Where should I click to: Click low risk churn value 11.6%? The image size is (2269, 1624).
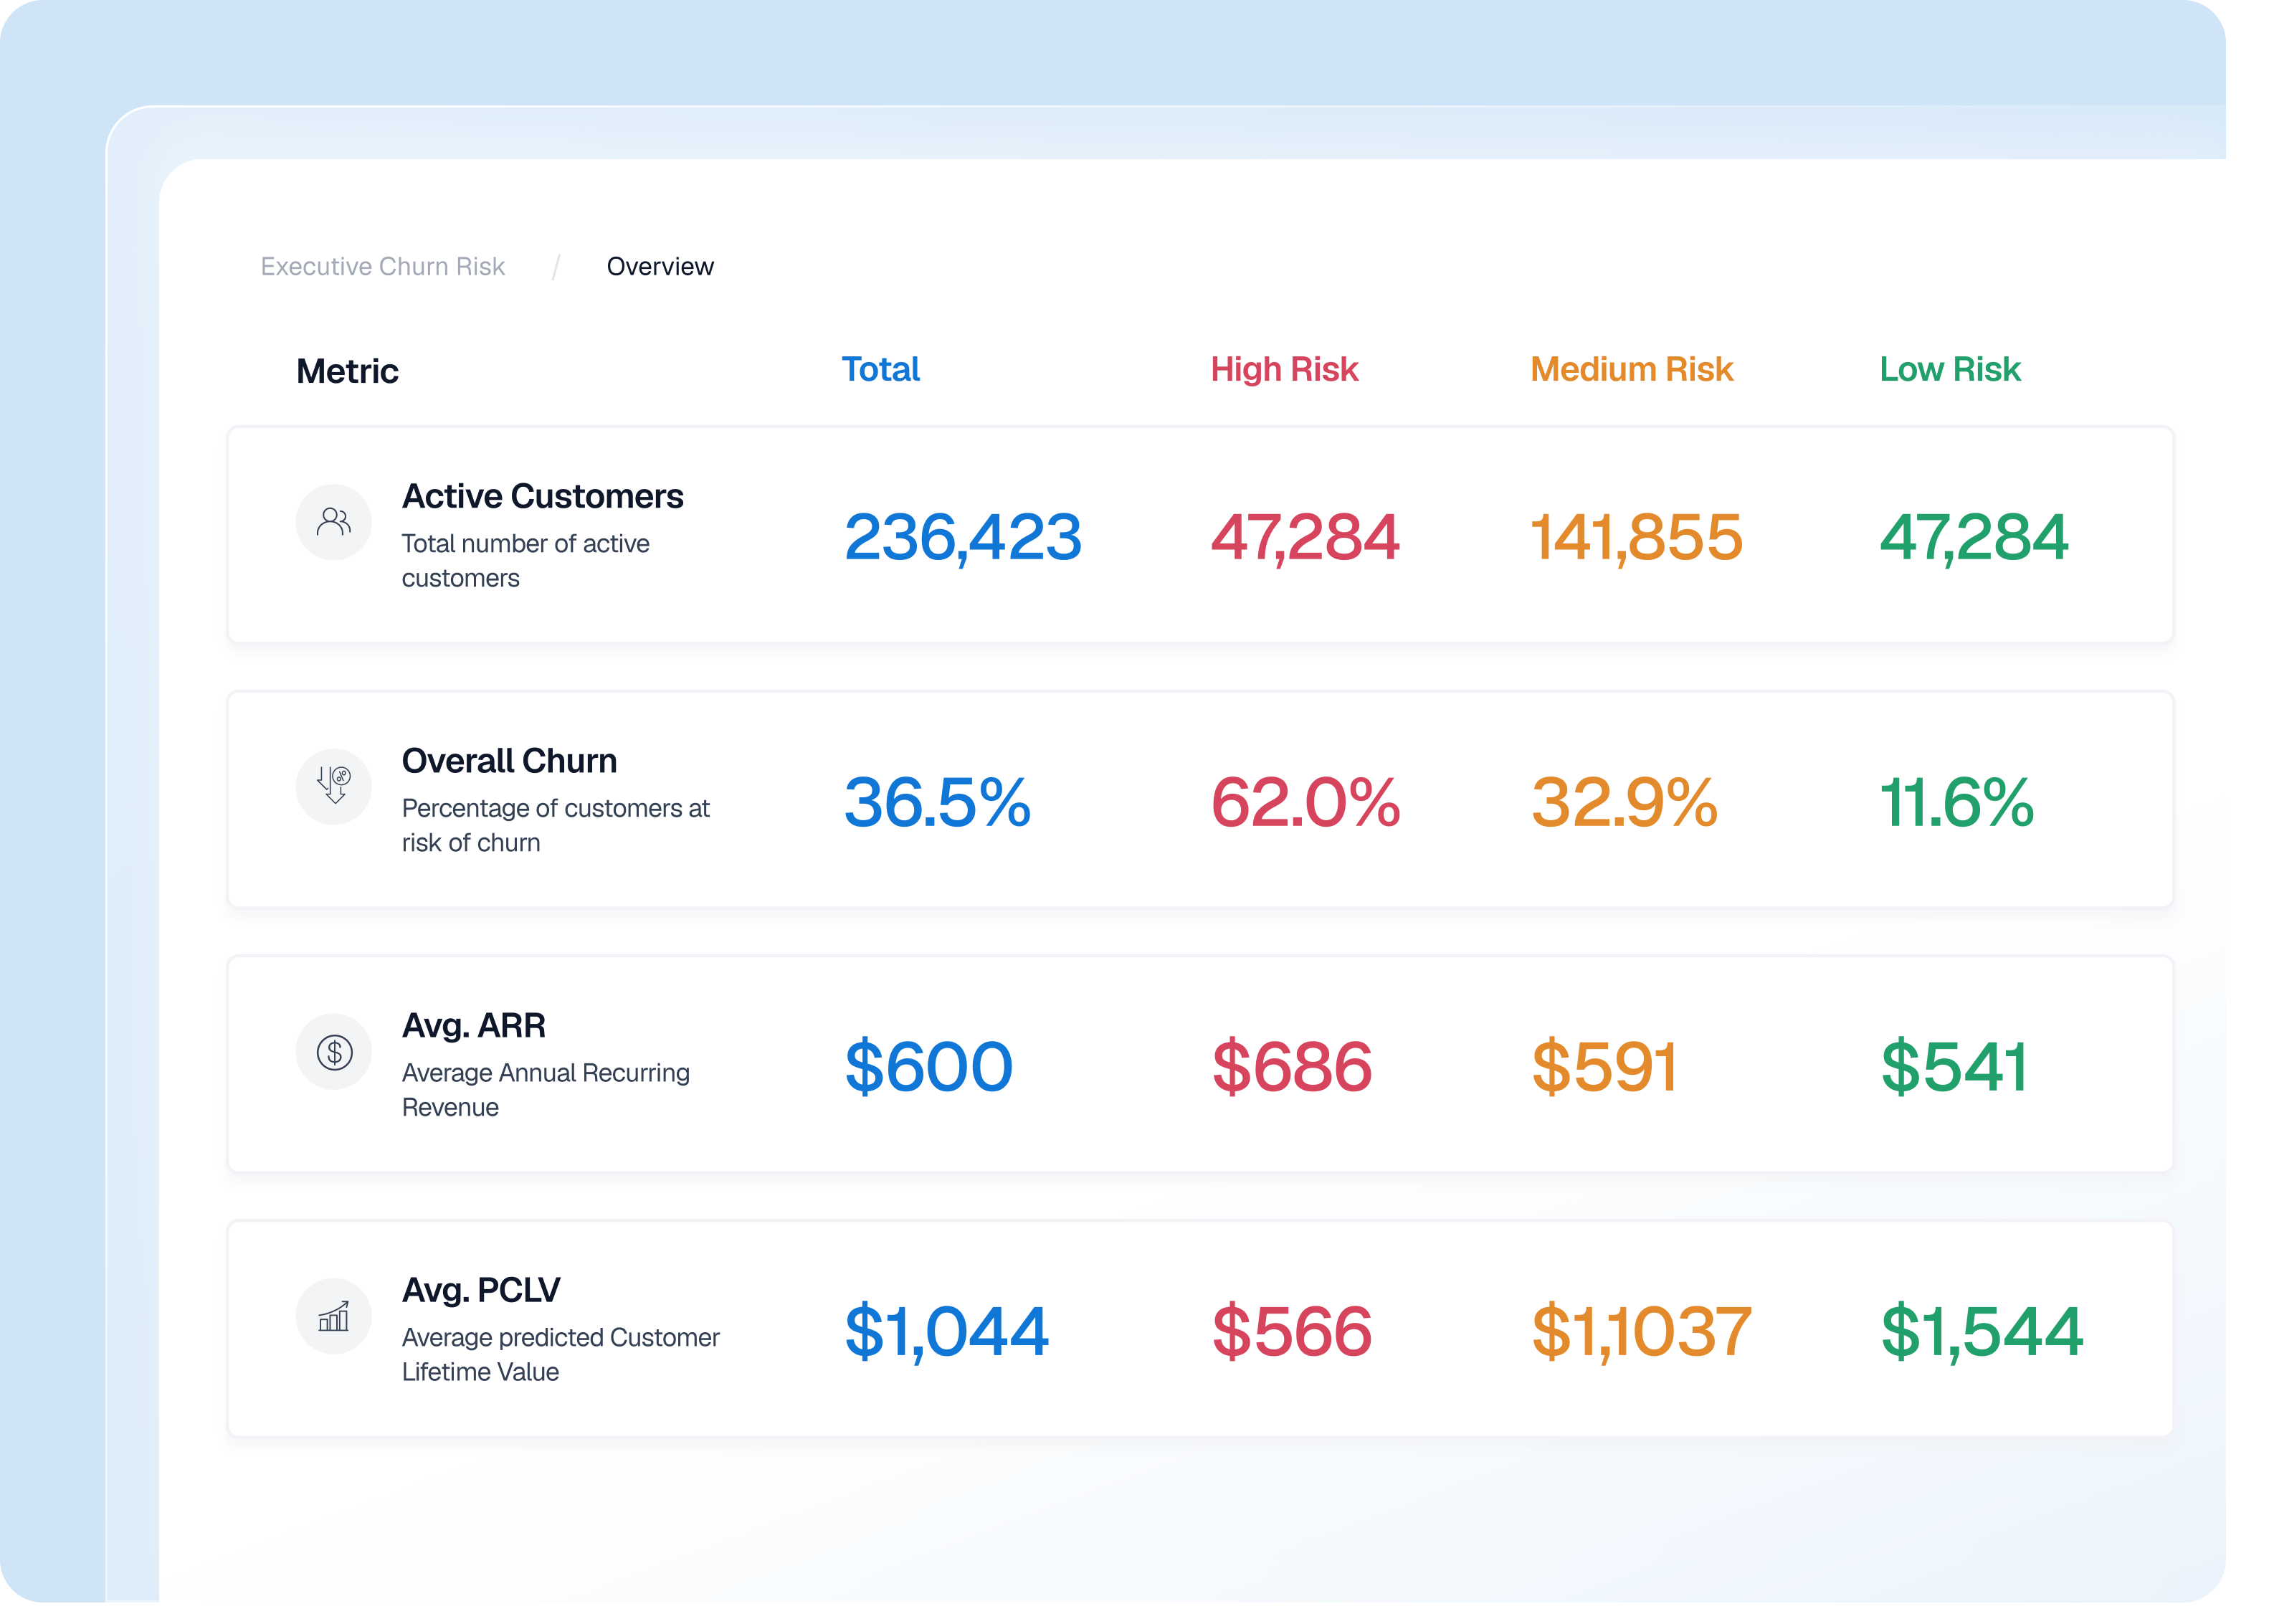tap(1957, 802)
